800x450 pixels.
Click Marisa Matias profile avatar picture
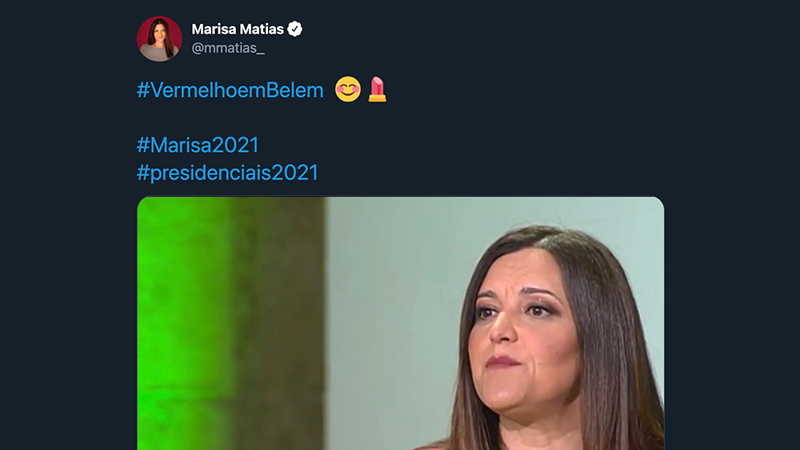159,38
